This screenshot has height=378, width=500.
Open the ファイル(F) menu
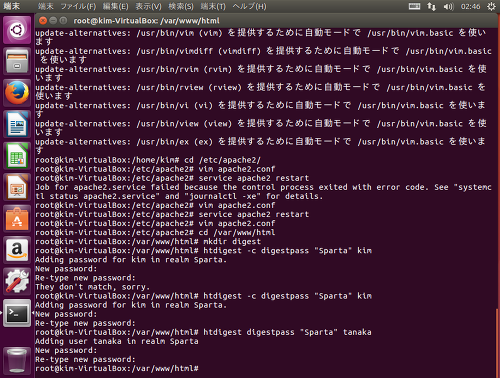[78, 6]
